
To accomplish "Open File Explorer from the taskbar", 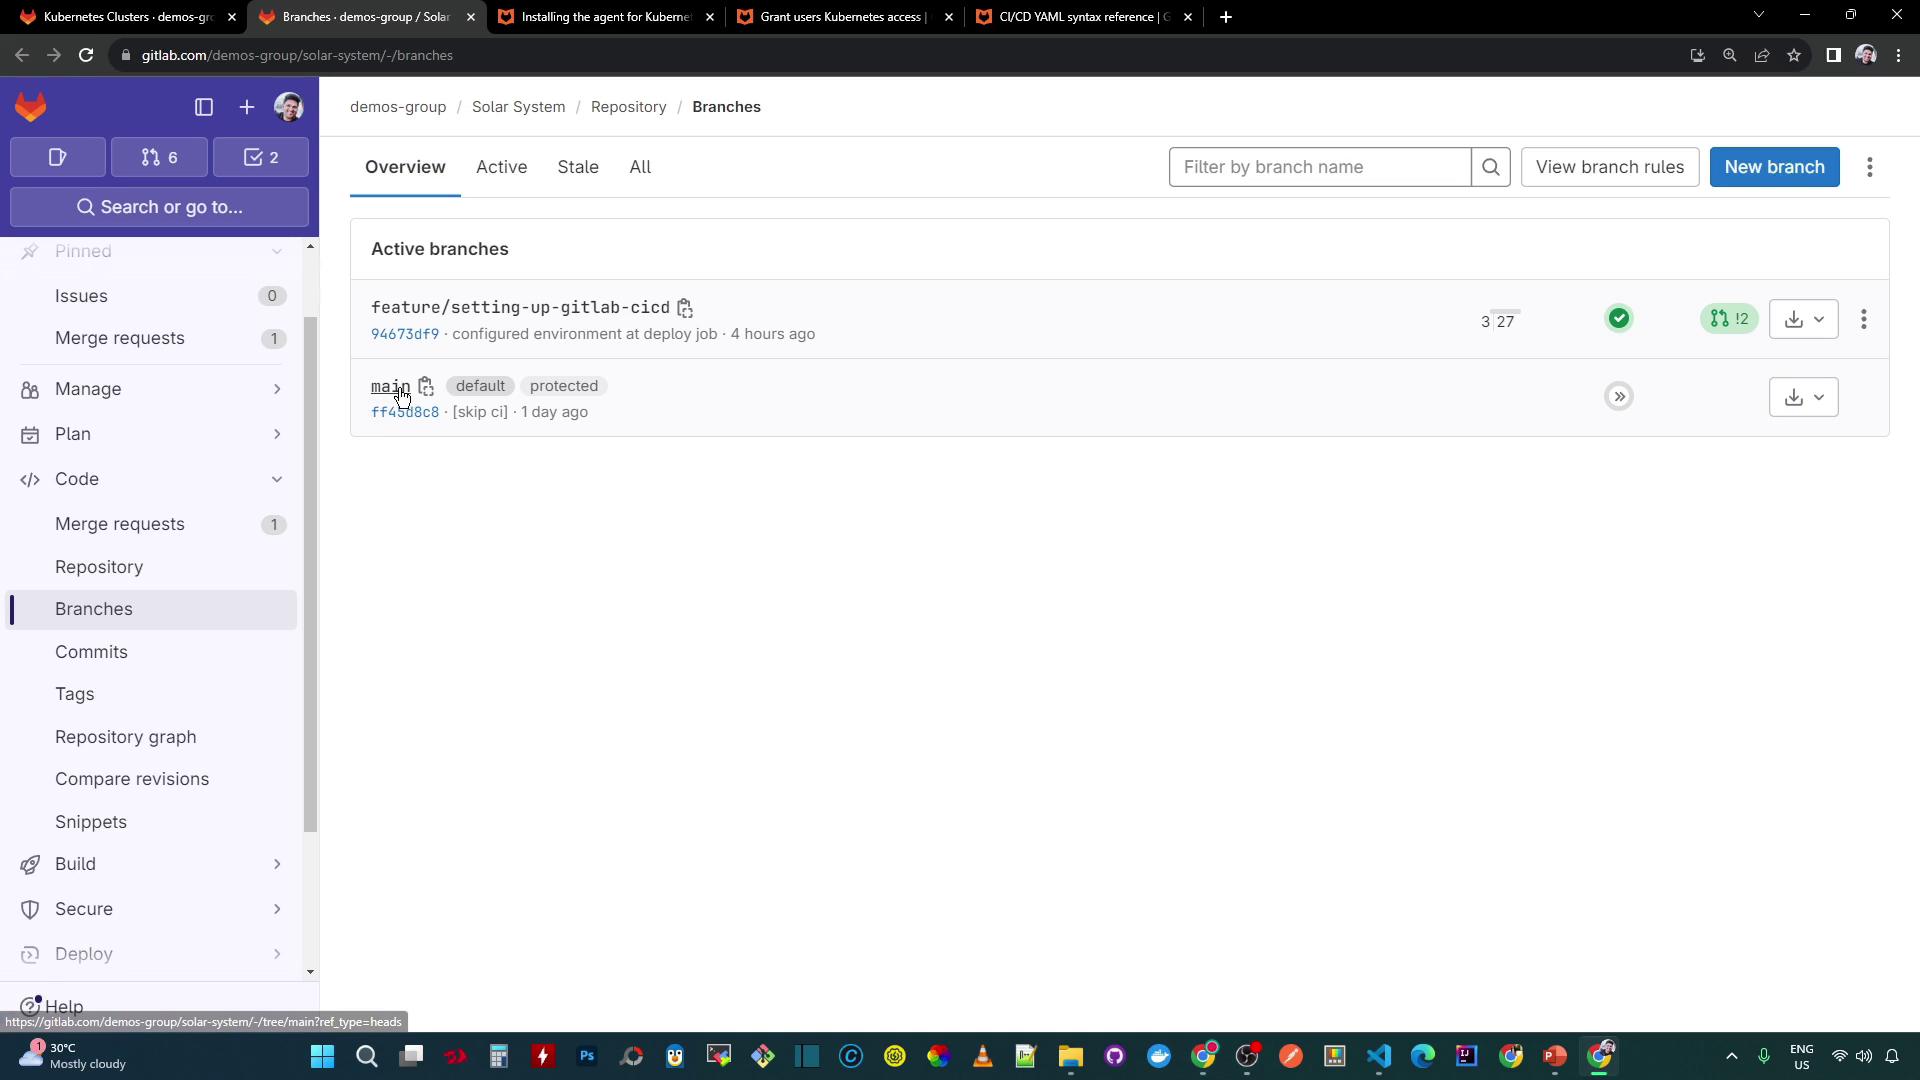I will click(x=1071, y=1056).
